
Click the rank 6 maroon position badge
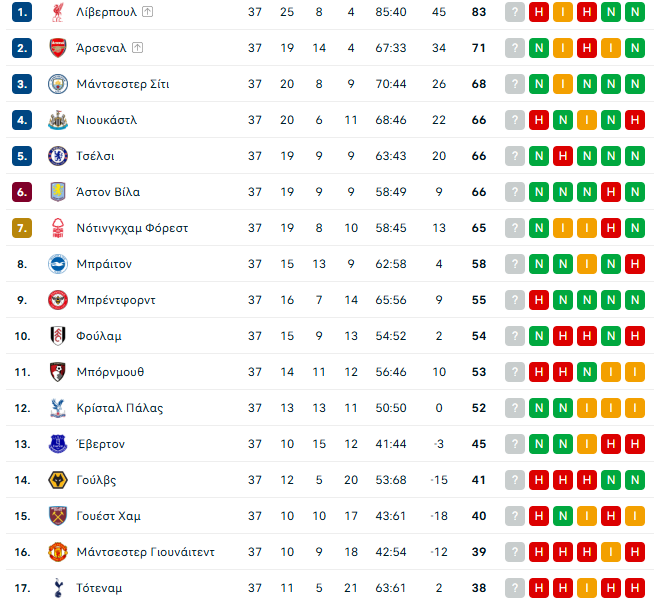(x=22, y=192)
